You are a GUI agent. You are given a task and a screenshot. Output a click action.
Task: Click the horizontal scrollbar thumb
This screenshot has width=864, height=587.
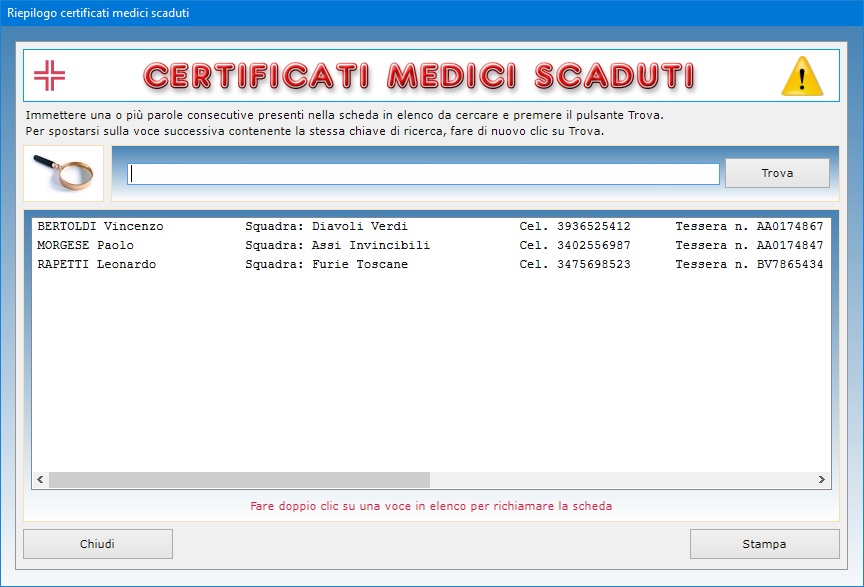pyautogui.click(x=239, y=480)
